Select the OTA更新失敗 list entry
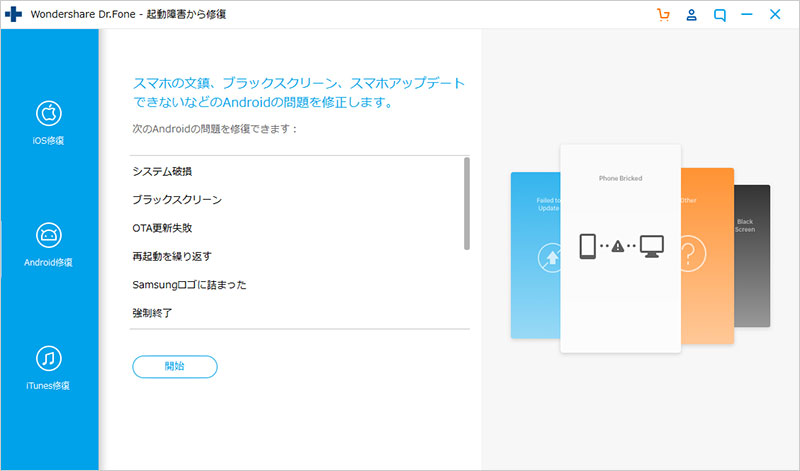Image resolution: width=800 pixels, height=471 pixels. click(162, 228)
